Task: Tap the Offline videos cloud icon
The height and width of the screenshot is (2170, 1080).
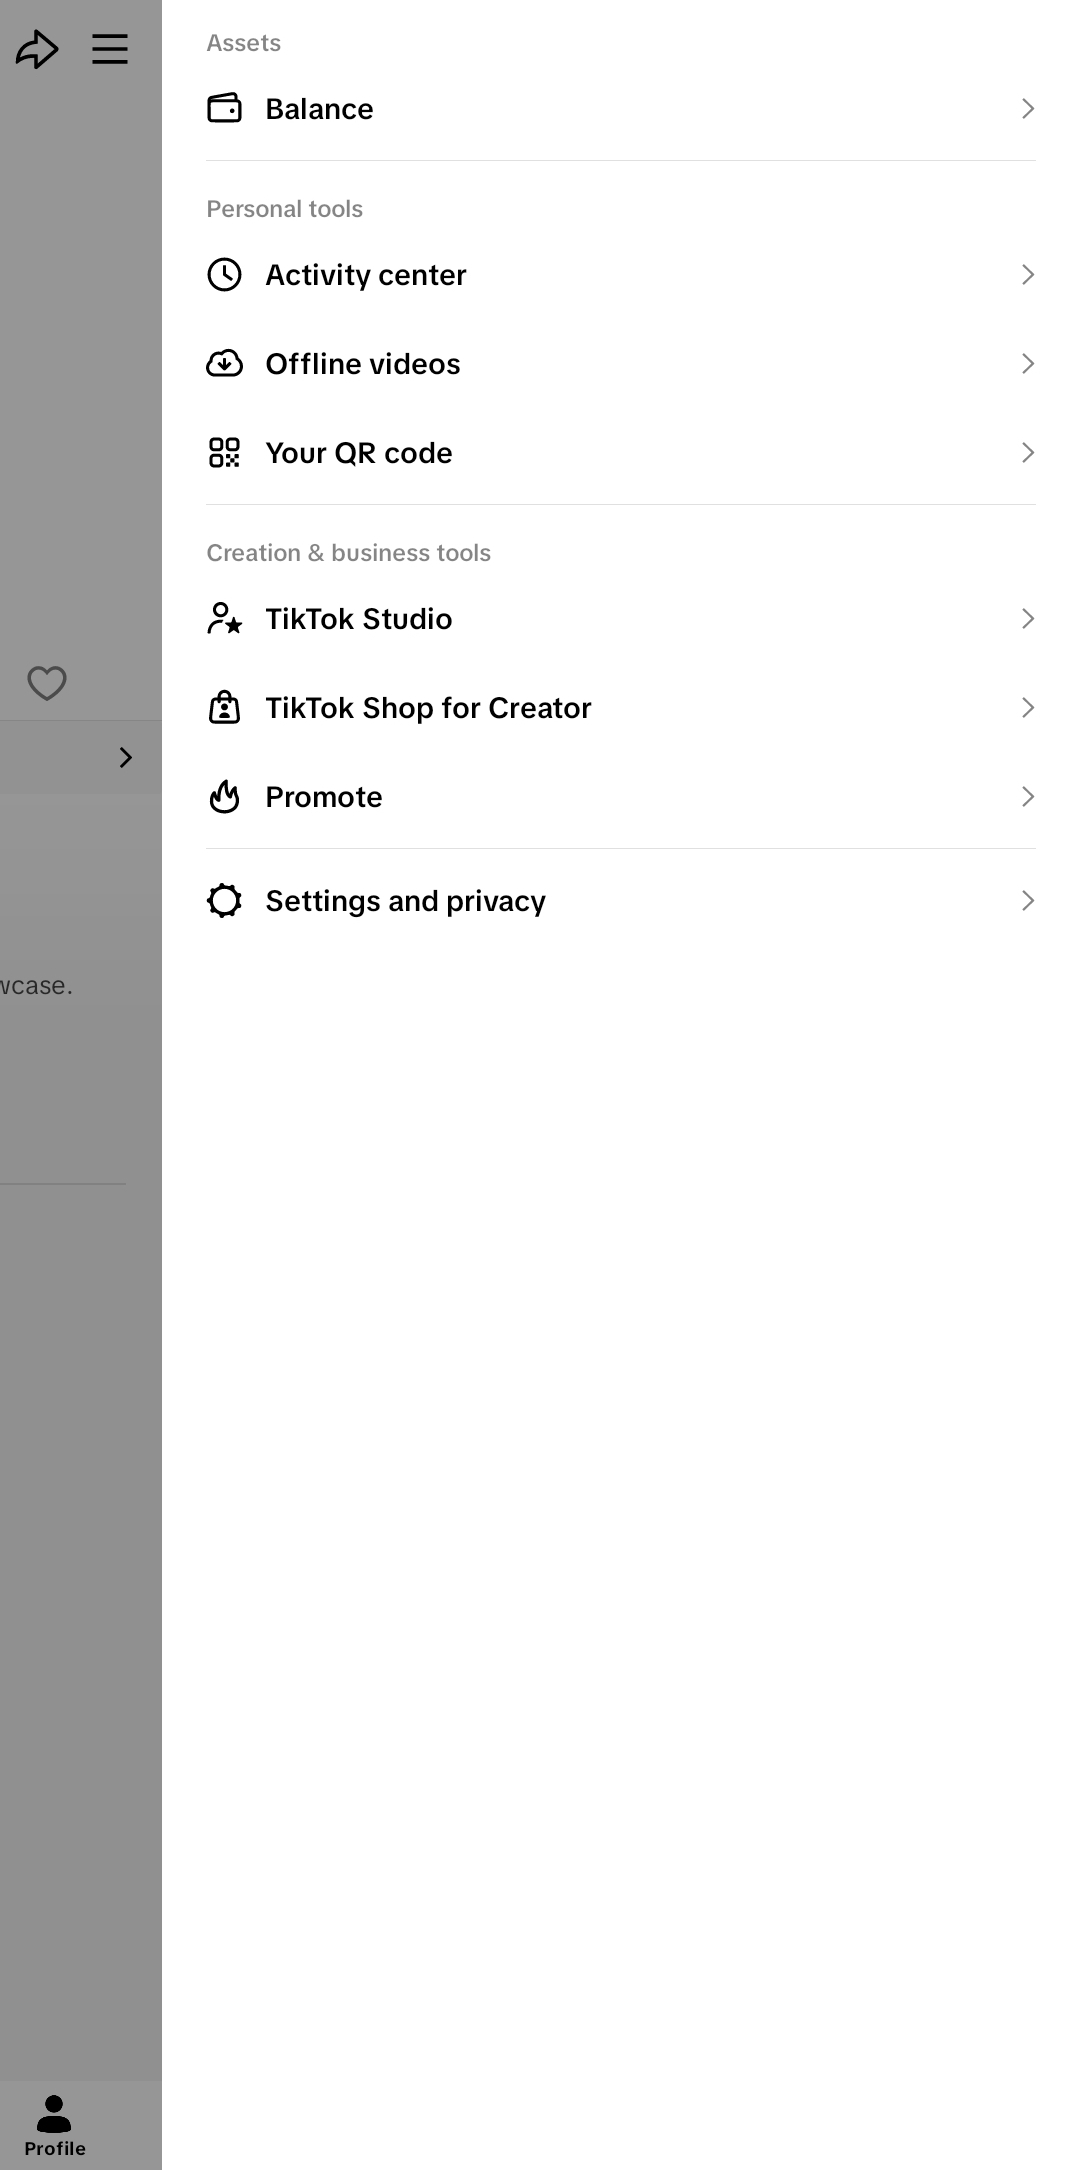Action: (x=224, y=363)
